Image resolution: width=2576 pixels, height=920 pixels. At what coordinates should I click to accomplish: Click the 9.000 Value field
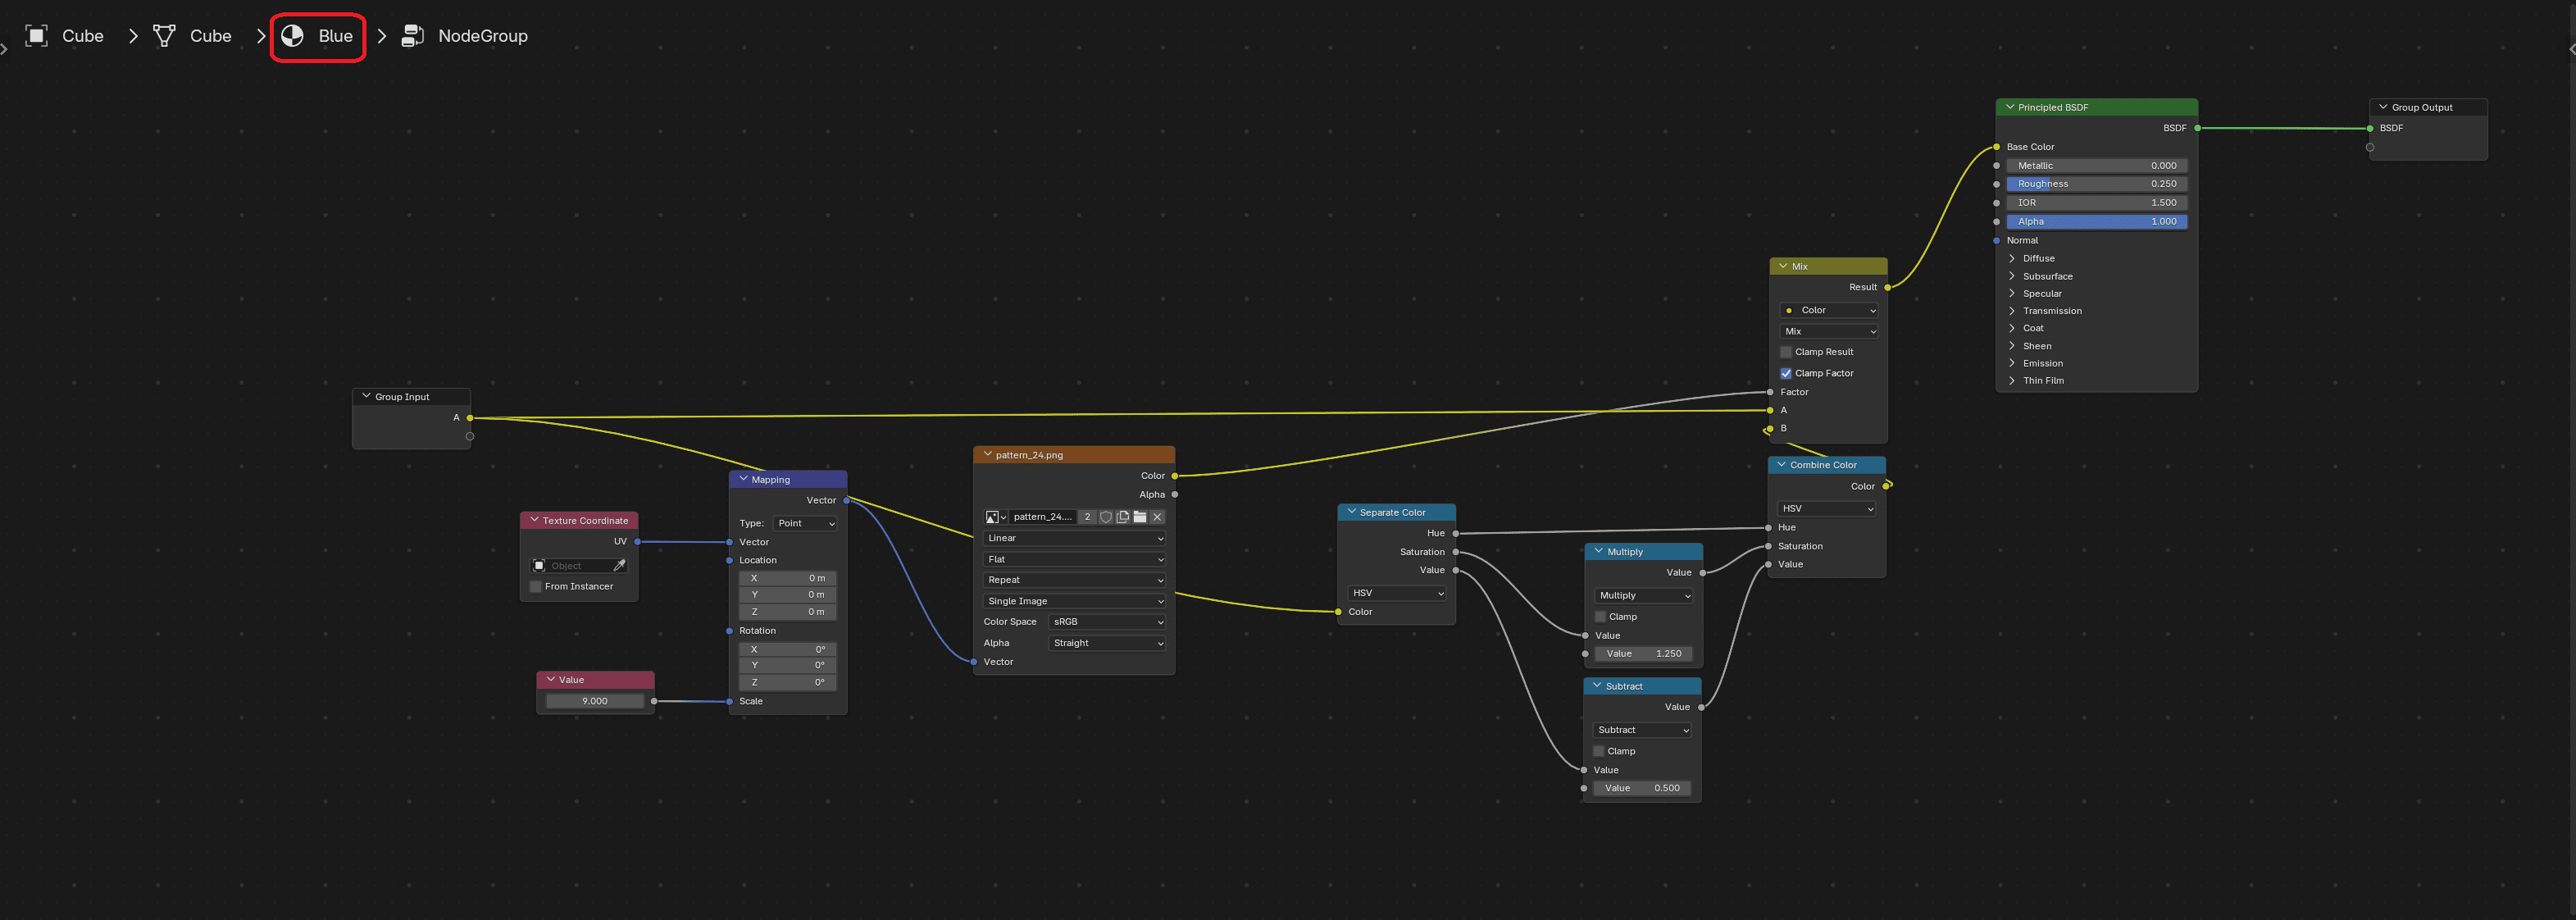coord(595,701)
